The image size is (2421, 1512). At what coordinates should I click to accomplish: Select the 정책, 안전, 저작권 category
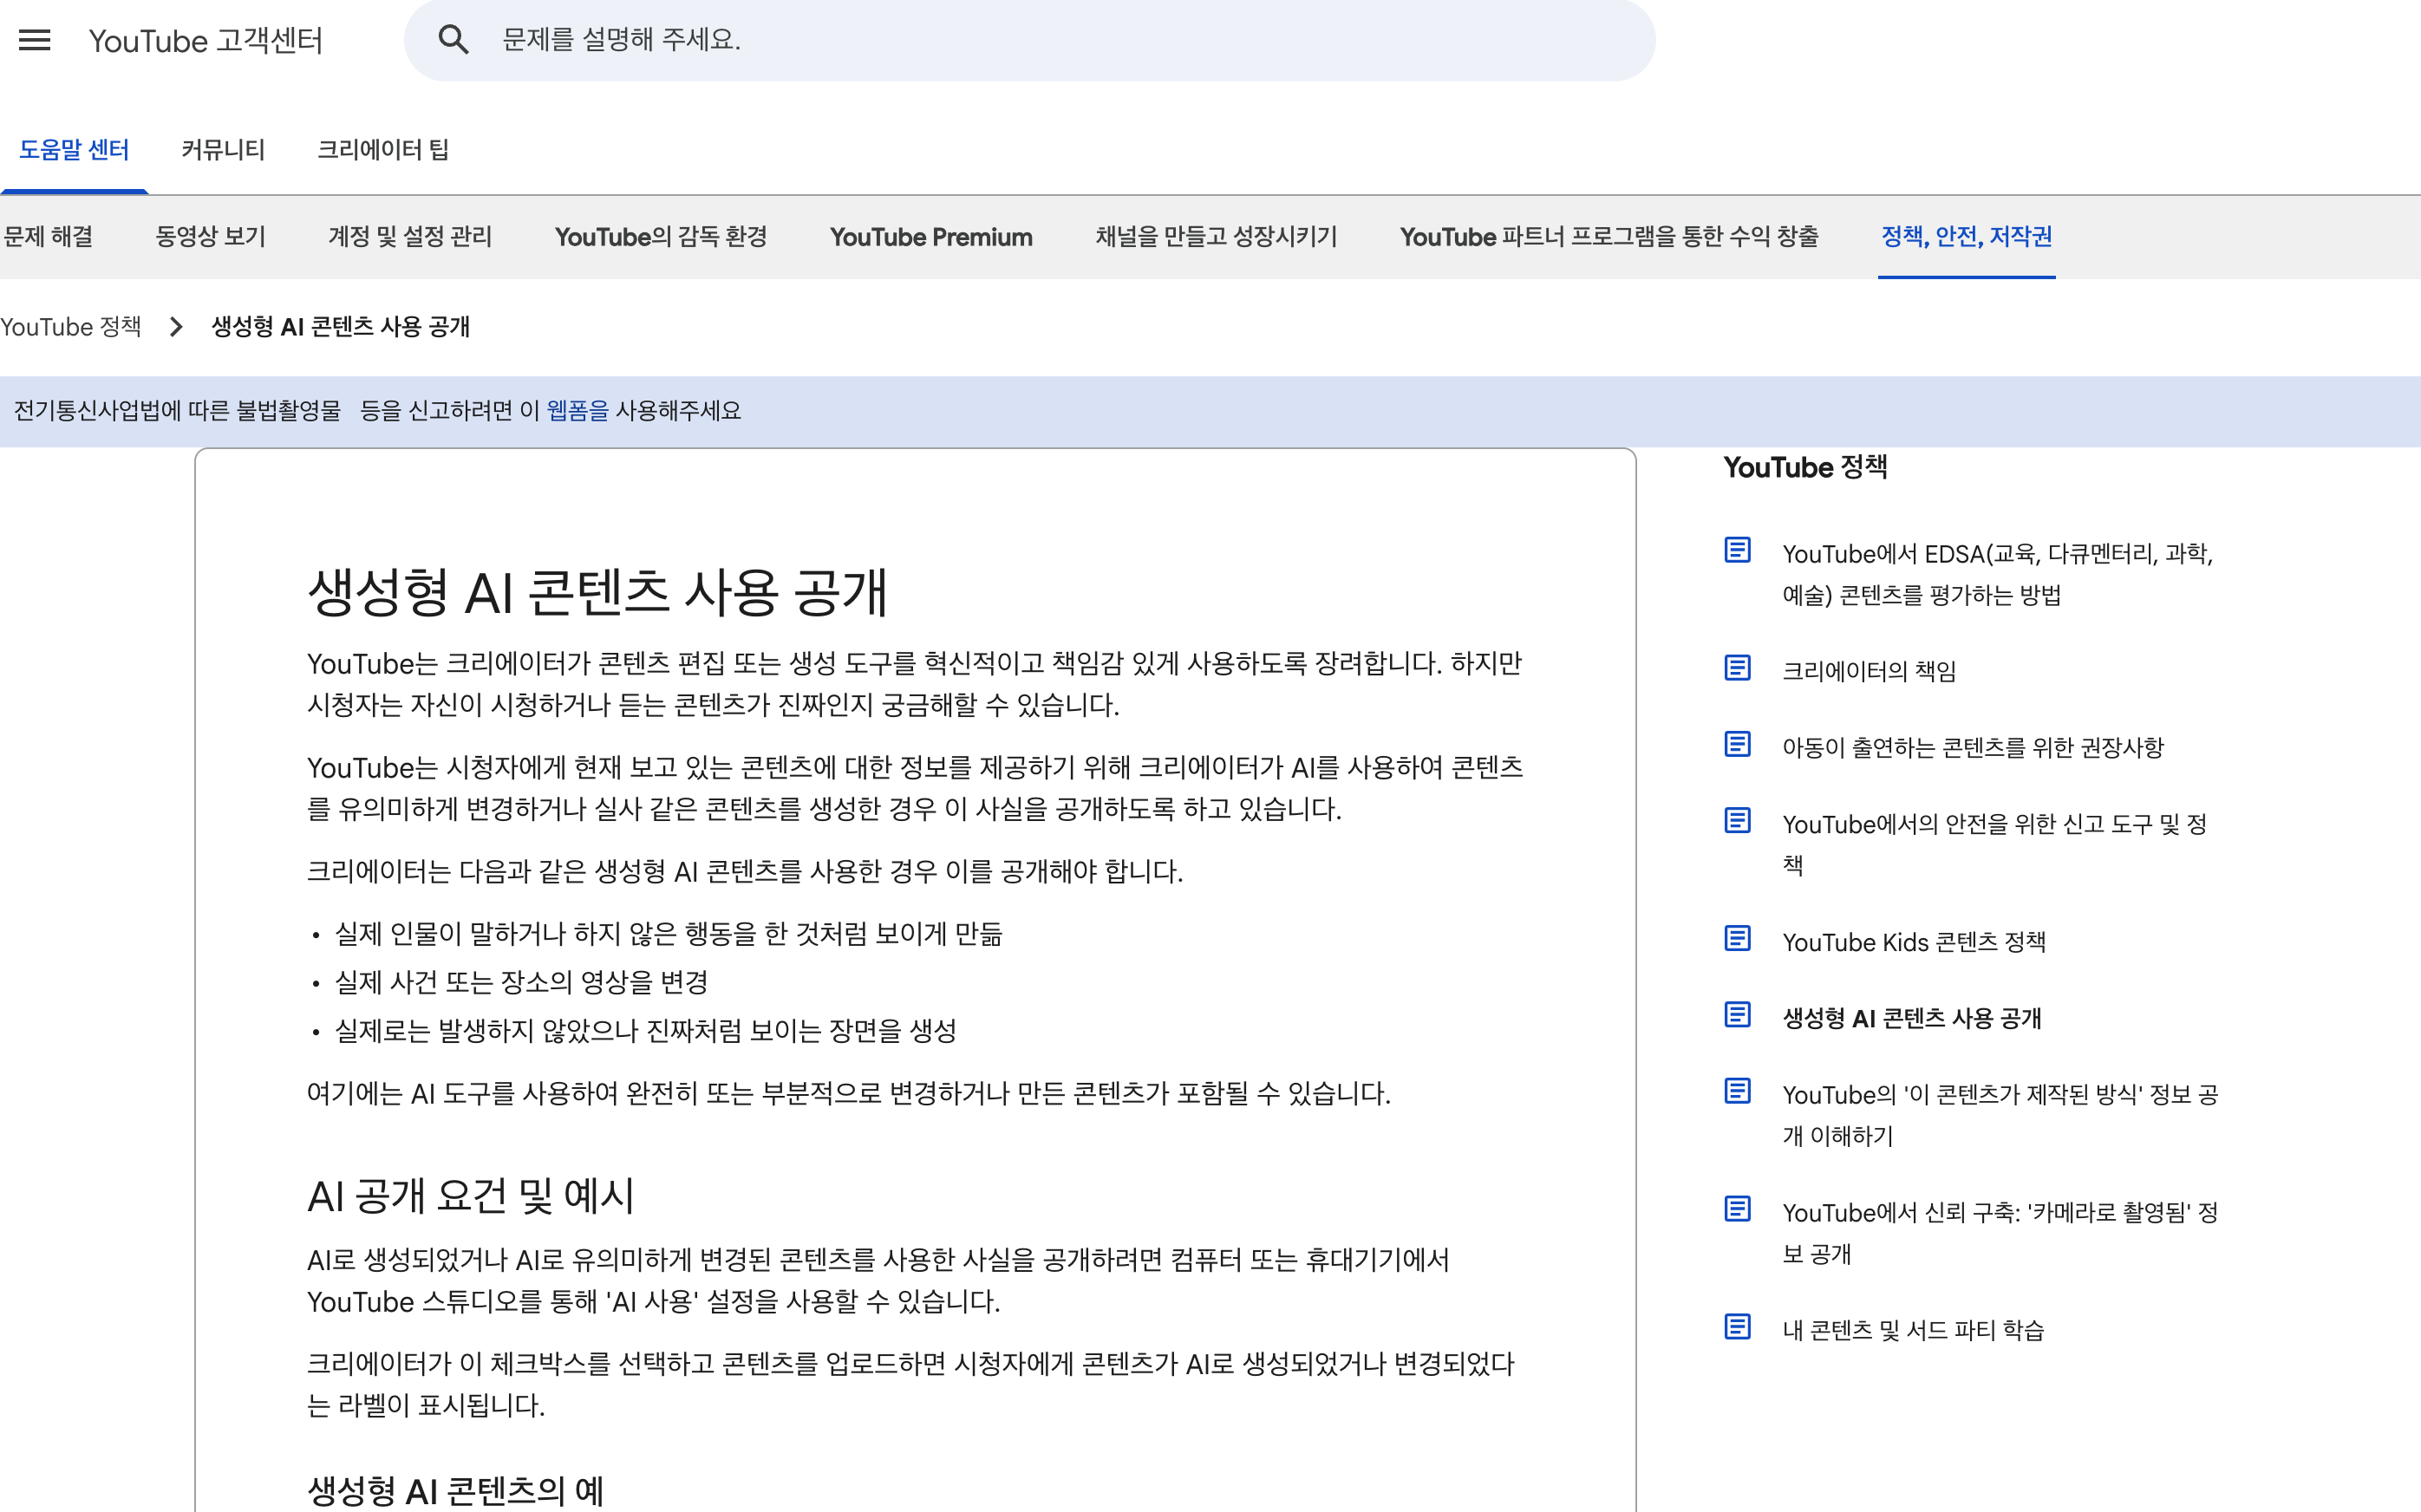tap(1966, 237)
